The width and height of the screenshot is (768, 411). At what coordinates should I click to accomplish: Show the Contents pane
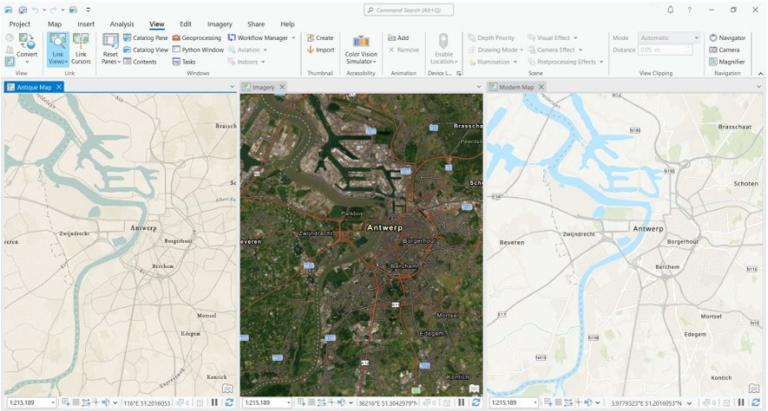[140, 62]
